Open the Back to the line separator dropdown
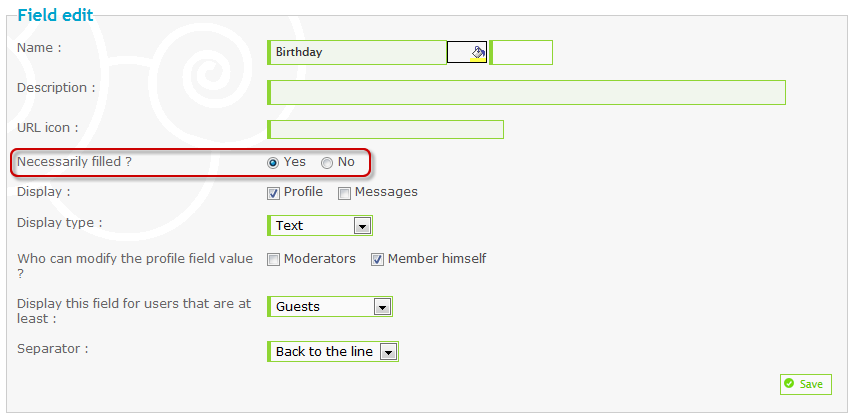The width and height of the screenshot is (854, 419). point(333,352)
